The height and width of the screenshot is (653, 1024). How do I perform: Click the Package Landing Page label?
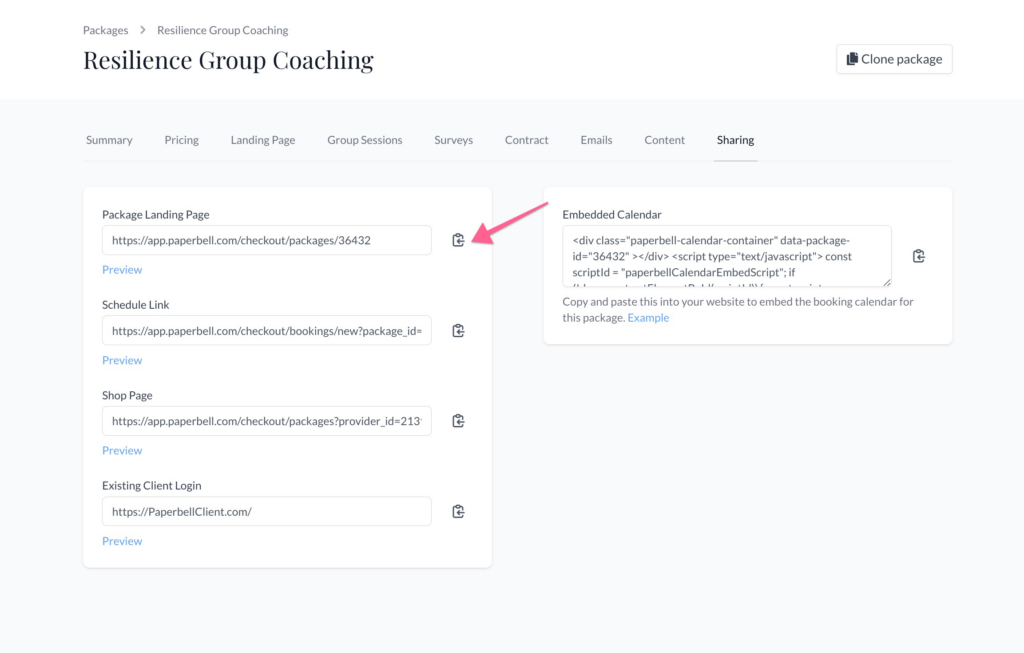(155, 214)
